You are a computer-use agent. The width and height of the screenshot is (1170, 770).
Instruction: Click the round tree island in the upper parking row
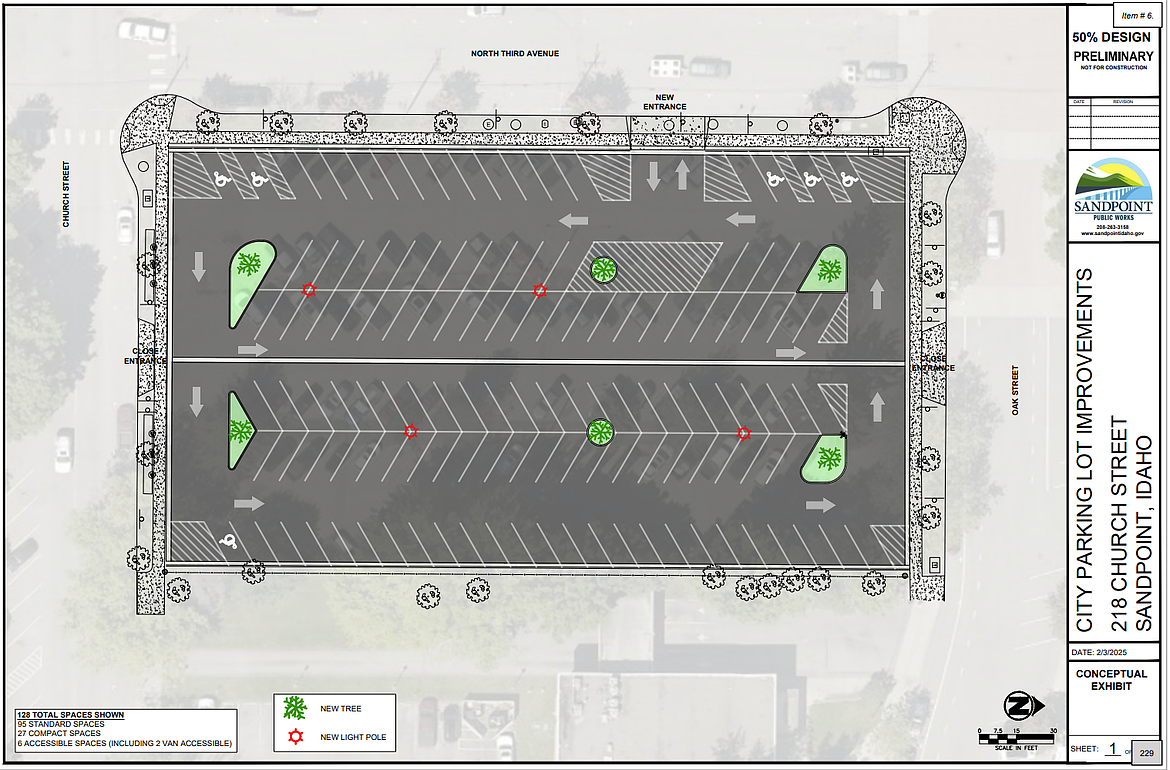tap(602, 269)
